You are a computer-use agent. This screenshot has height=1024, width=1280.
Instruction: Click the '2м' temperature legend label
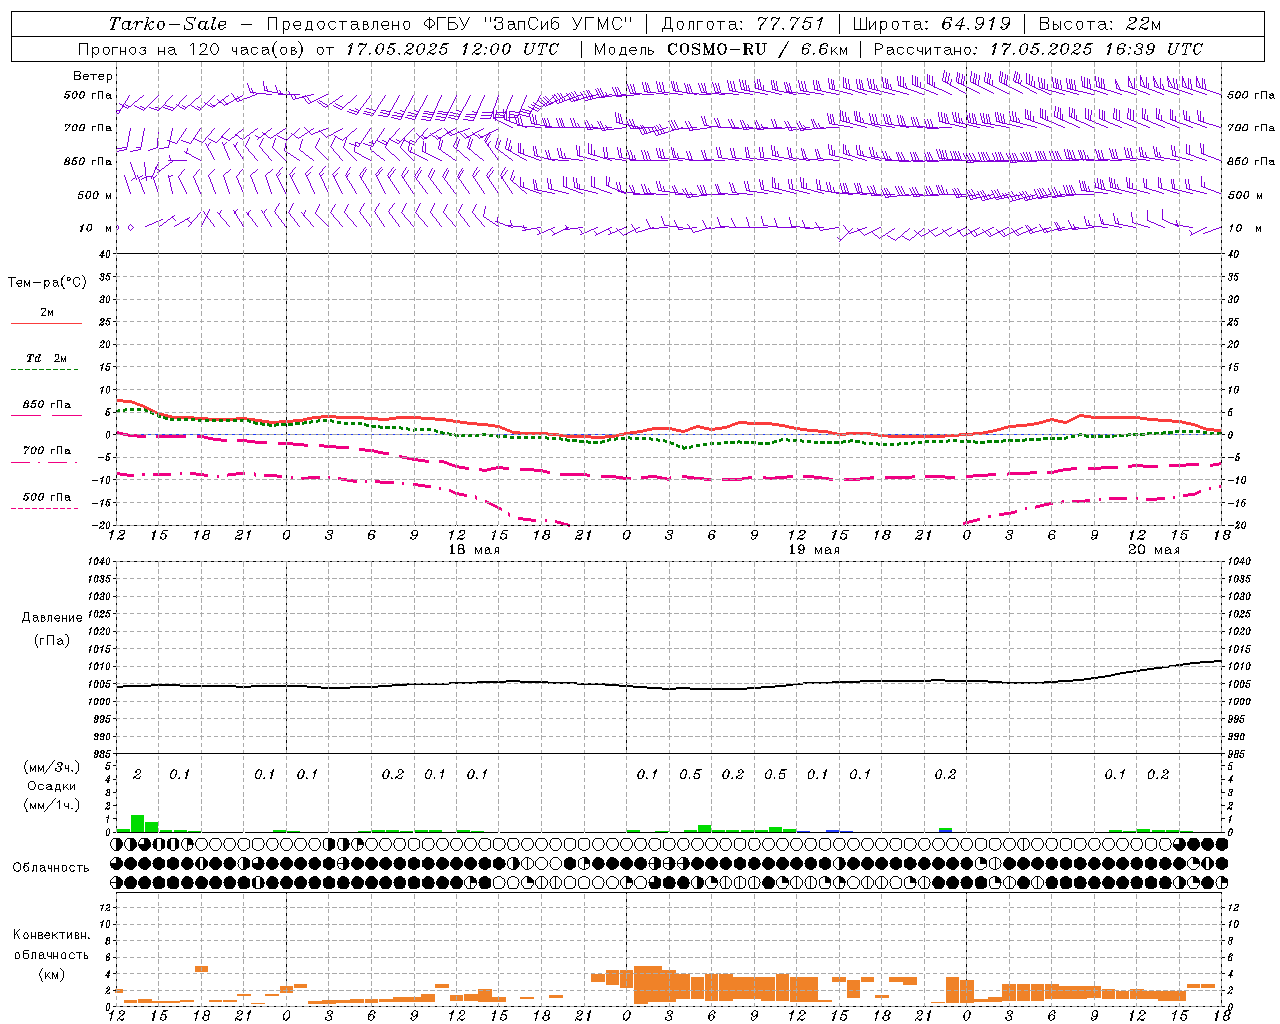[47, 313]
